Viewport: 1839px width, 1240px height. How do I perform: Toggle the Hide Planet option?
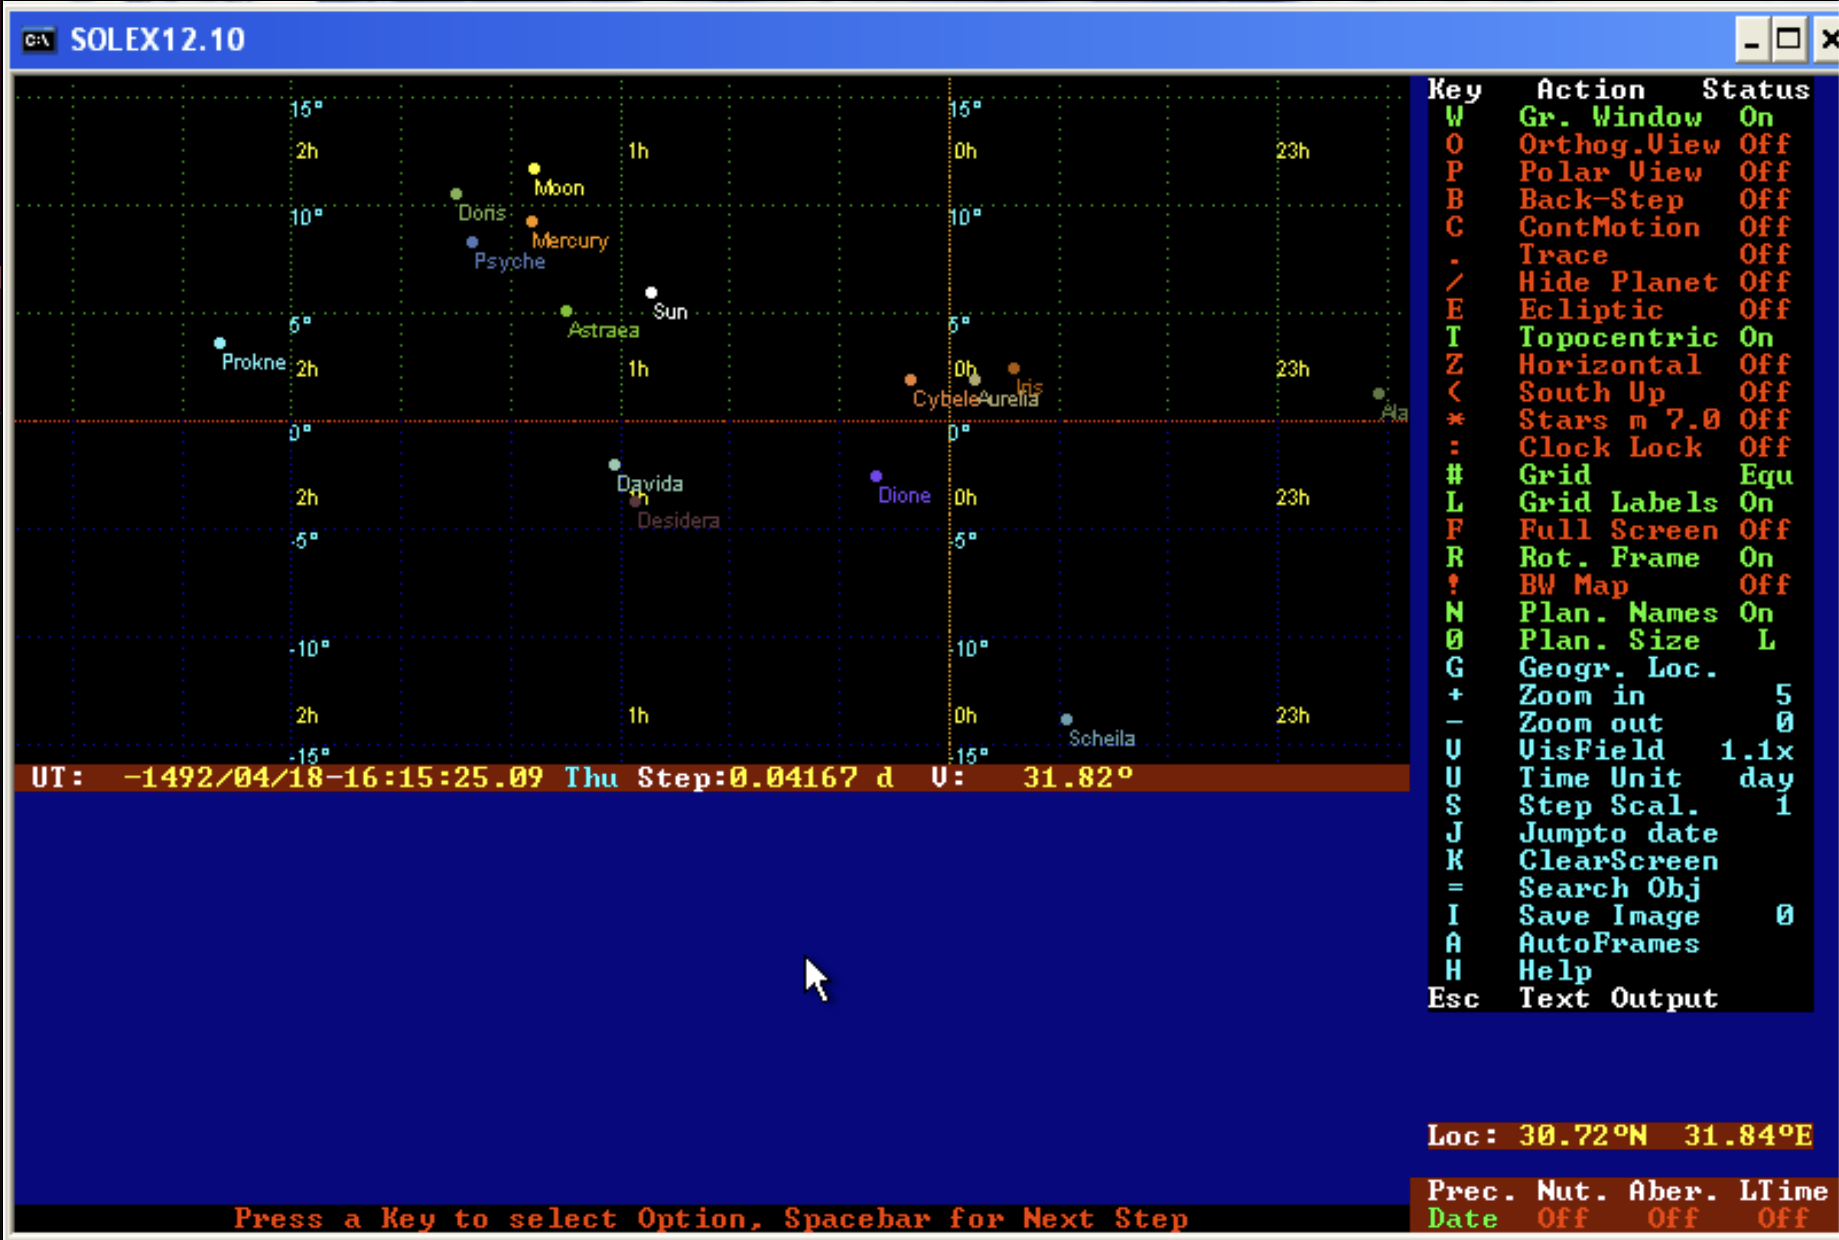tap(1618, 282)
